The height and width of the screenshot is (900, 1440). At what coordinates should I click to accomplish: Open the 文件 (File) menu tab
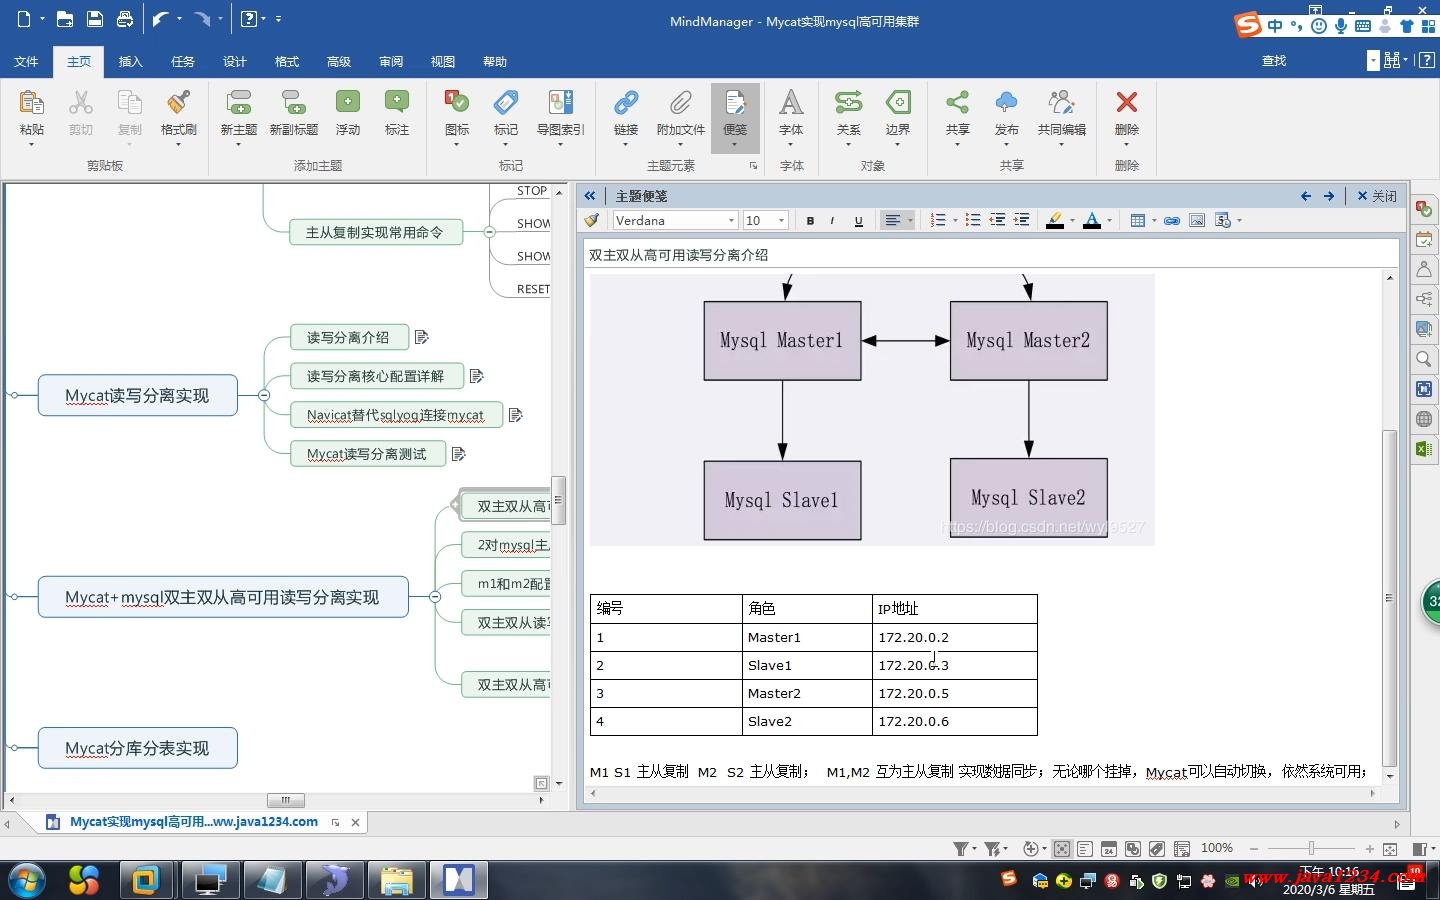26,62
